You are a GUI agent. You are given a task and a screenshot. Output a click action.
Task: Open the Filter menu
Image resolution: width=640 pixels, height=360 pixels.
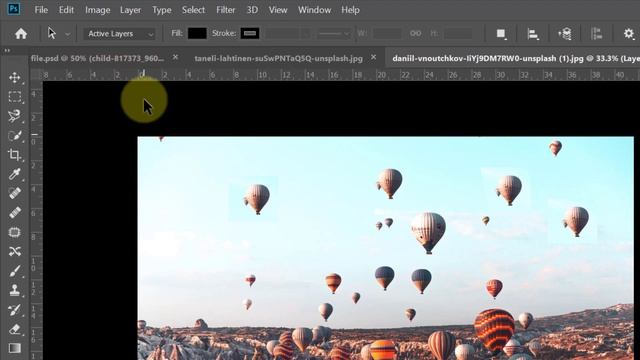pyautogui.click(x=226, y=10)
